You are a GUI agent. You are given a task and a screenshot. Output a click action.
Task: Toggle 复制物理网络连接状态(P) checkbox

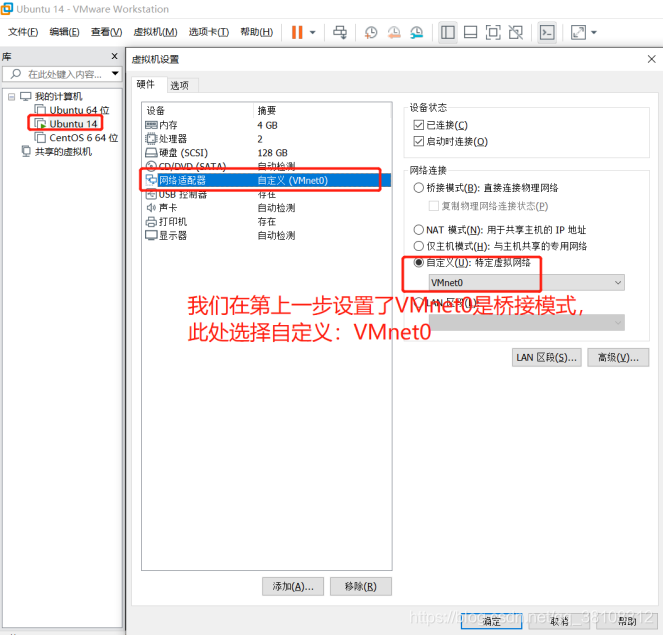[x=433, y=206]
